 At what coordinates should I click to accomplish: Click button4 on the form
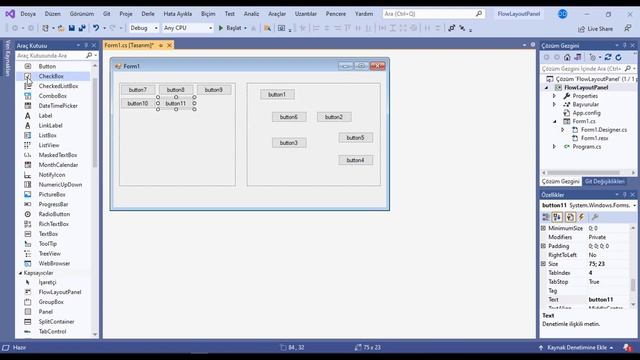pyautogui.click(x=356, y=160)
